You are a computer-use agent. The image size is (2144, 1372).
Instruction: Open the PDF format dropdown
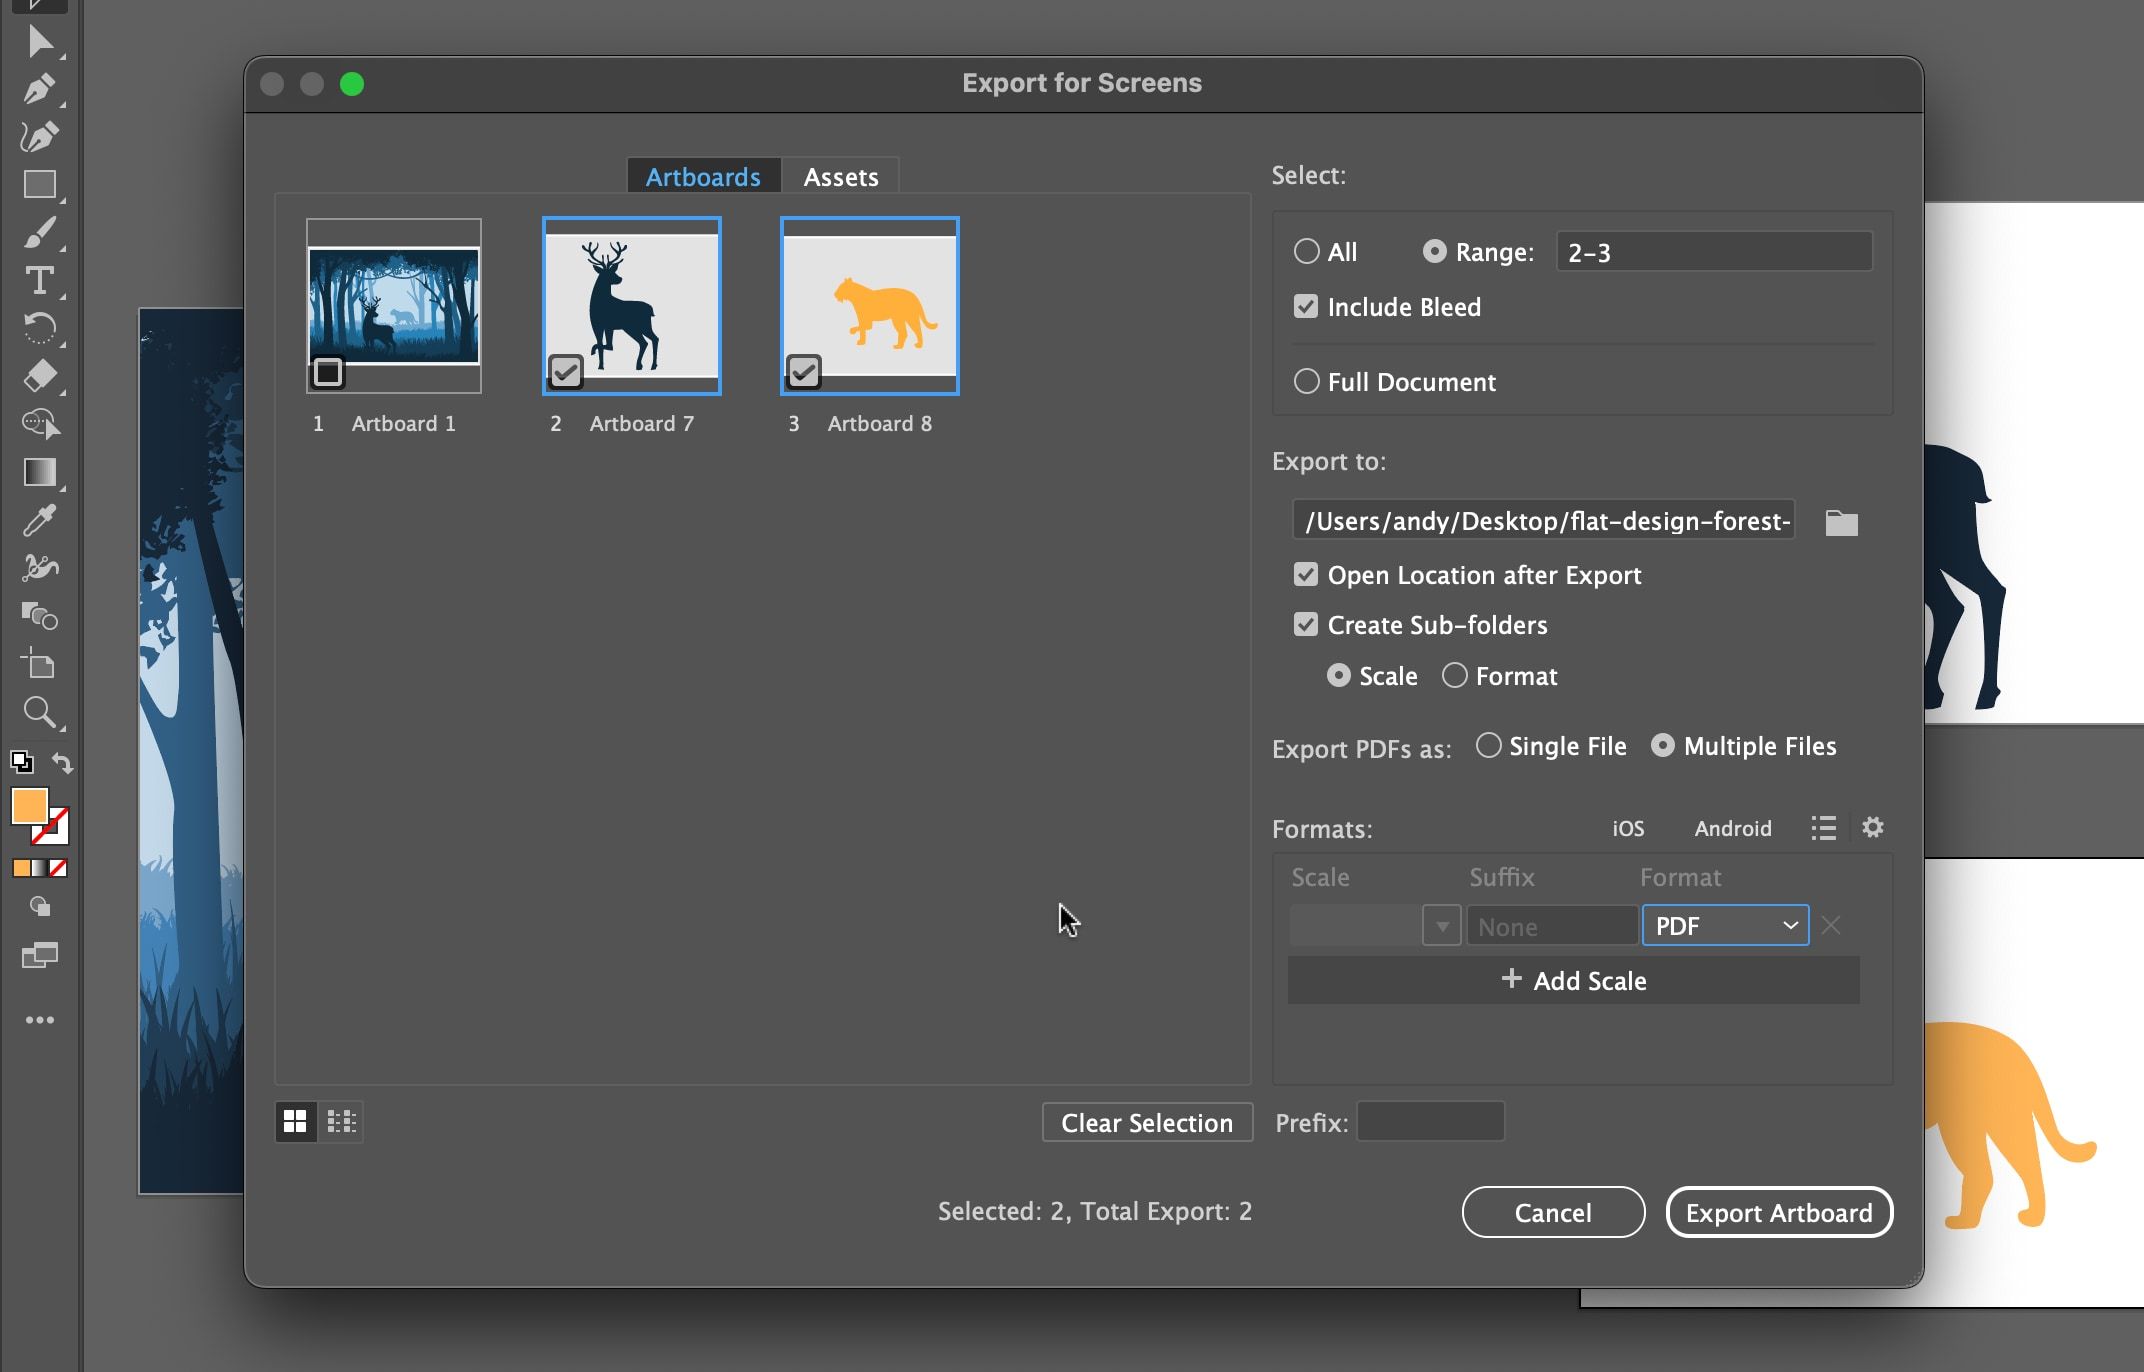click(1724, 925)
